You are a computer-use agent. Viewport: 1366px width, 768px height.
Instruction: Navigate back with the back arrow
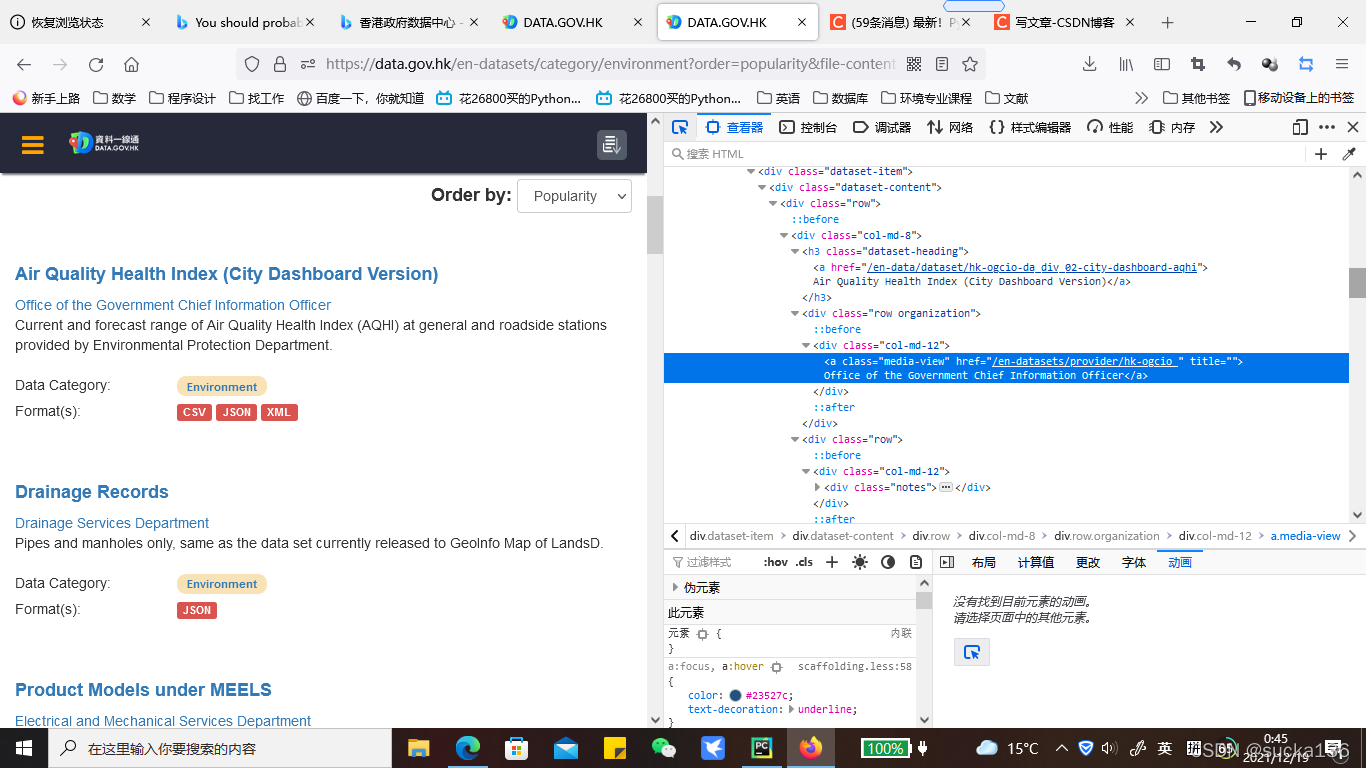click(x=24, y=64)
